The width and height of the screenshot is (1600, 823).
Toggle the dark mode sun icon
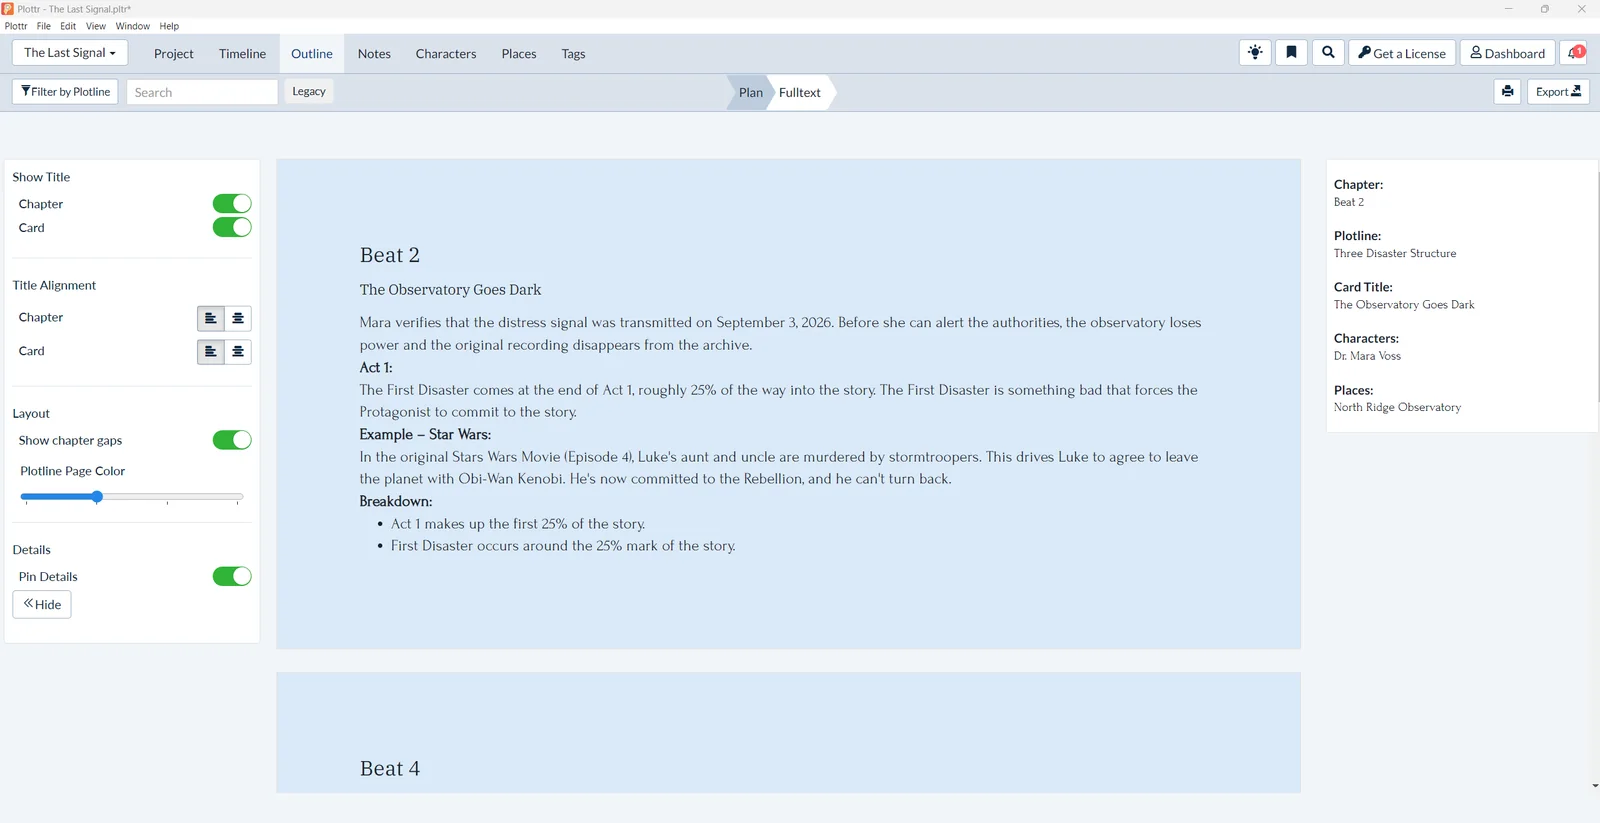[x=1255, y=53]
